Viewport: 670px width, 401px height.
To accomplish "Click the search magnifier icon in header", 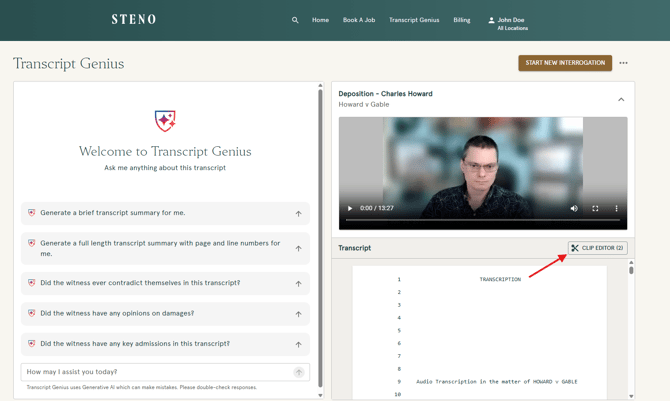I will coord(295,20).
